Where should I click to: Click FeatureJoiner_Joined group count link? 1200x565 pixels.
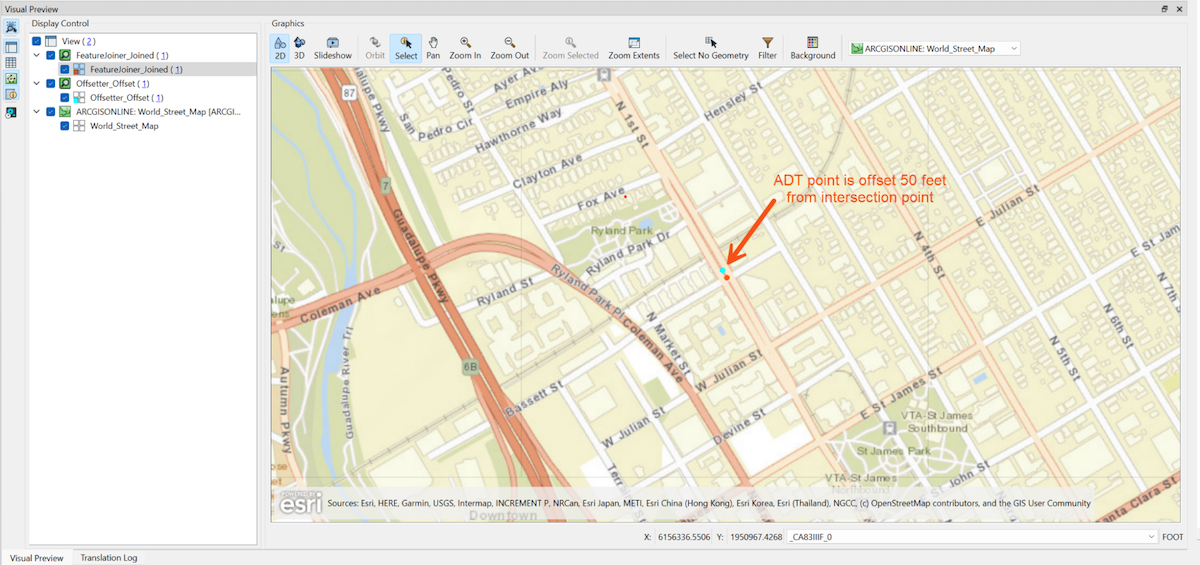pos(164,55)
